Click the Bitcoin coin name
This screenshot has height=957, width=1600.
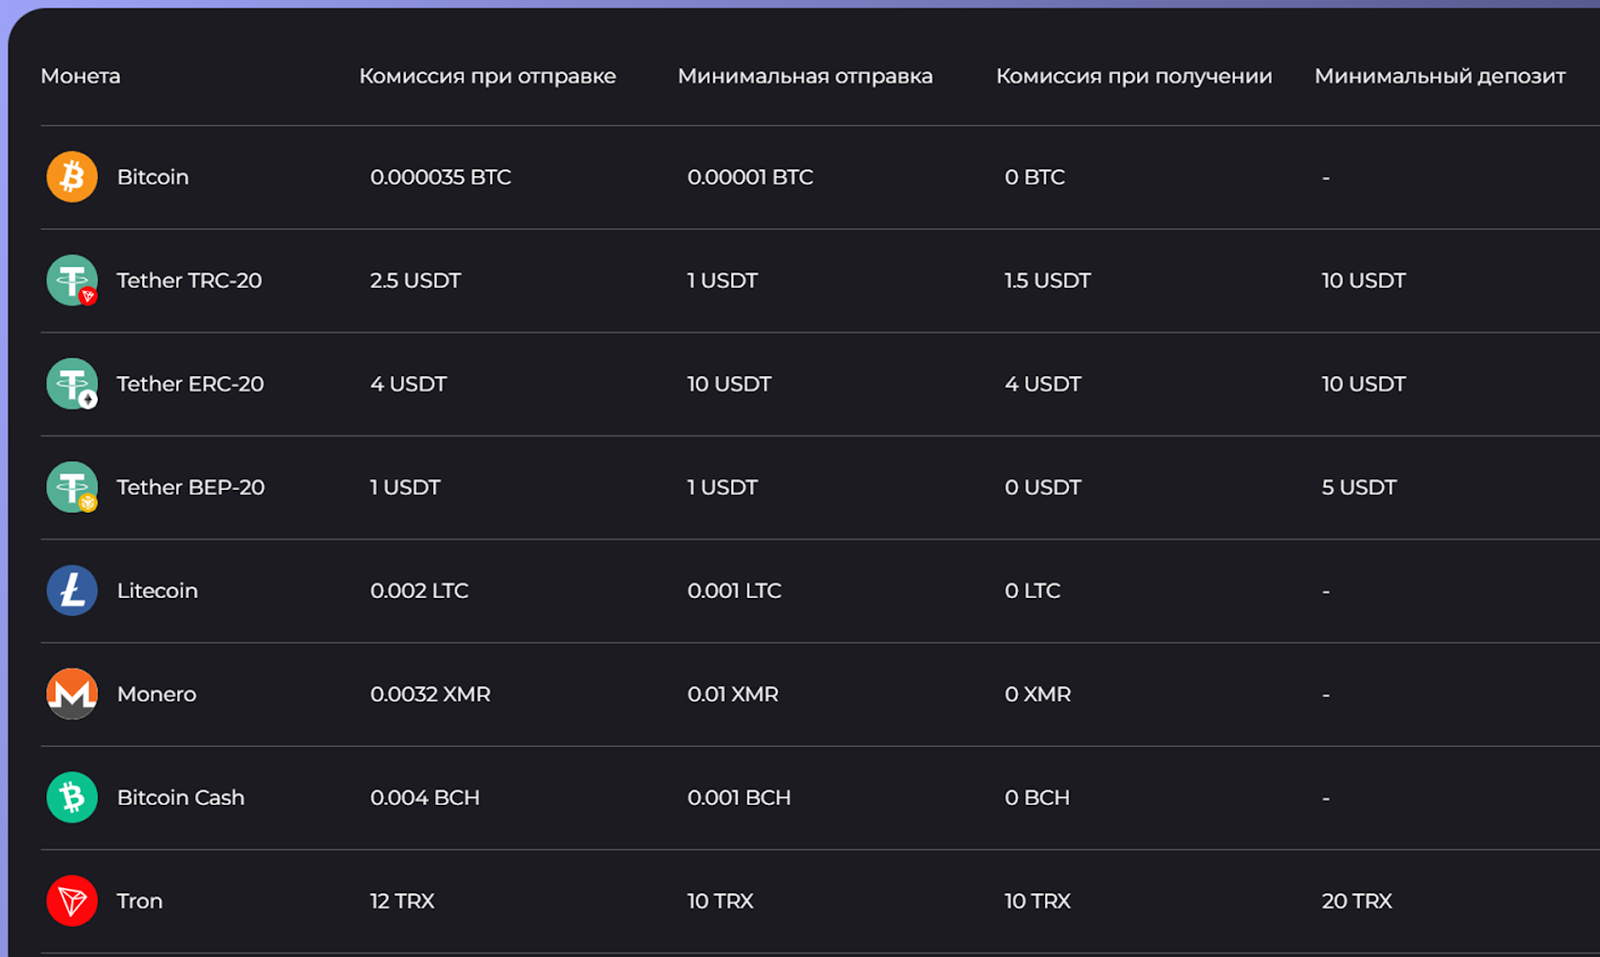[153, 177]
